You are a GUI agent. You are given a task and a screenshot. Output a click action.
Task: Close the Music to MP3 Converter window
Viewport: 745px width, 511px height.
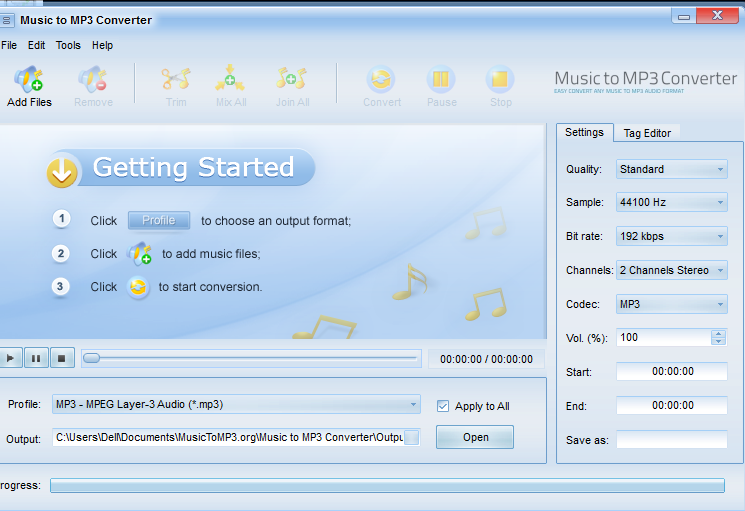717,16
